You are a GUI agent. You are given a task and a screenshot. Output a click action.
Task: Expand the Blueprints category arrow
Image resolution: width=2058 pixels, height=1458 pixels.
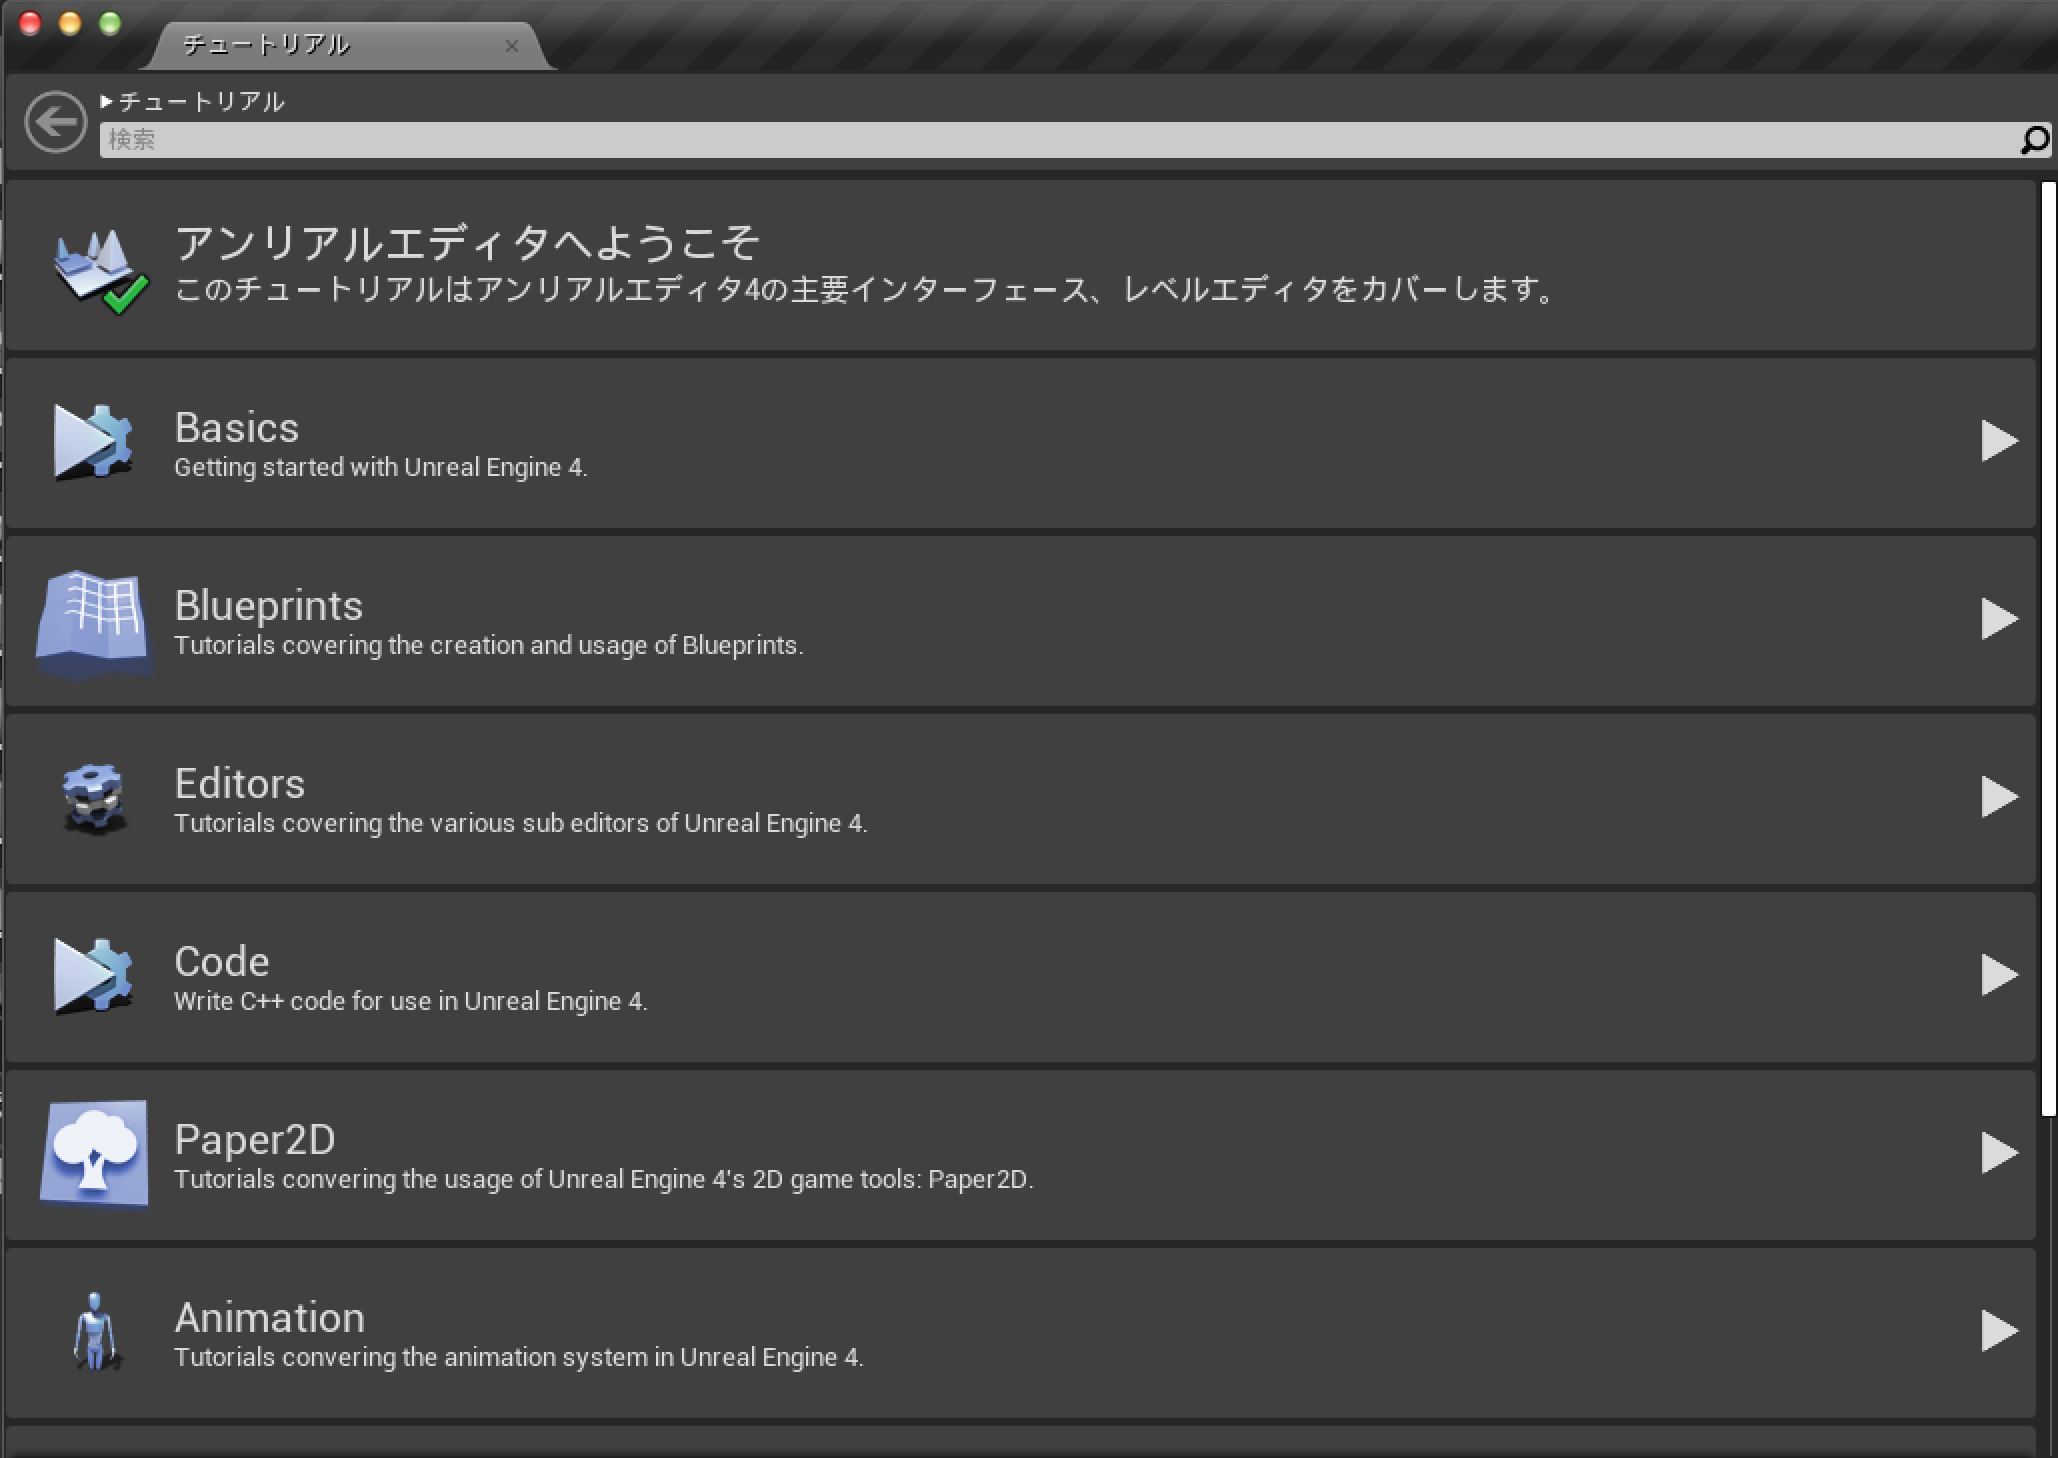click(x=1999, y=619)
